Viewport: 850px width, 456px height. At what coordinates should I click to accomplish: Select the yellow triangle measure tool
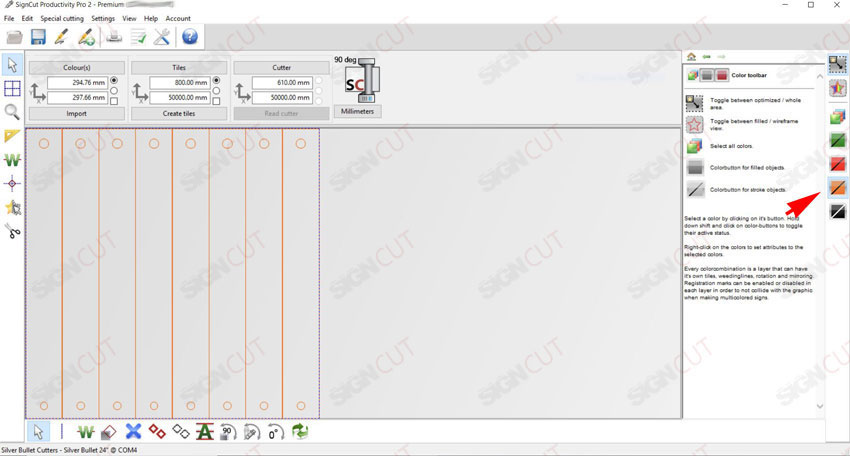tap(12, 136)
